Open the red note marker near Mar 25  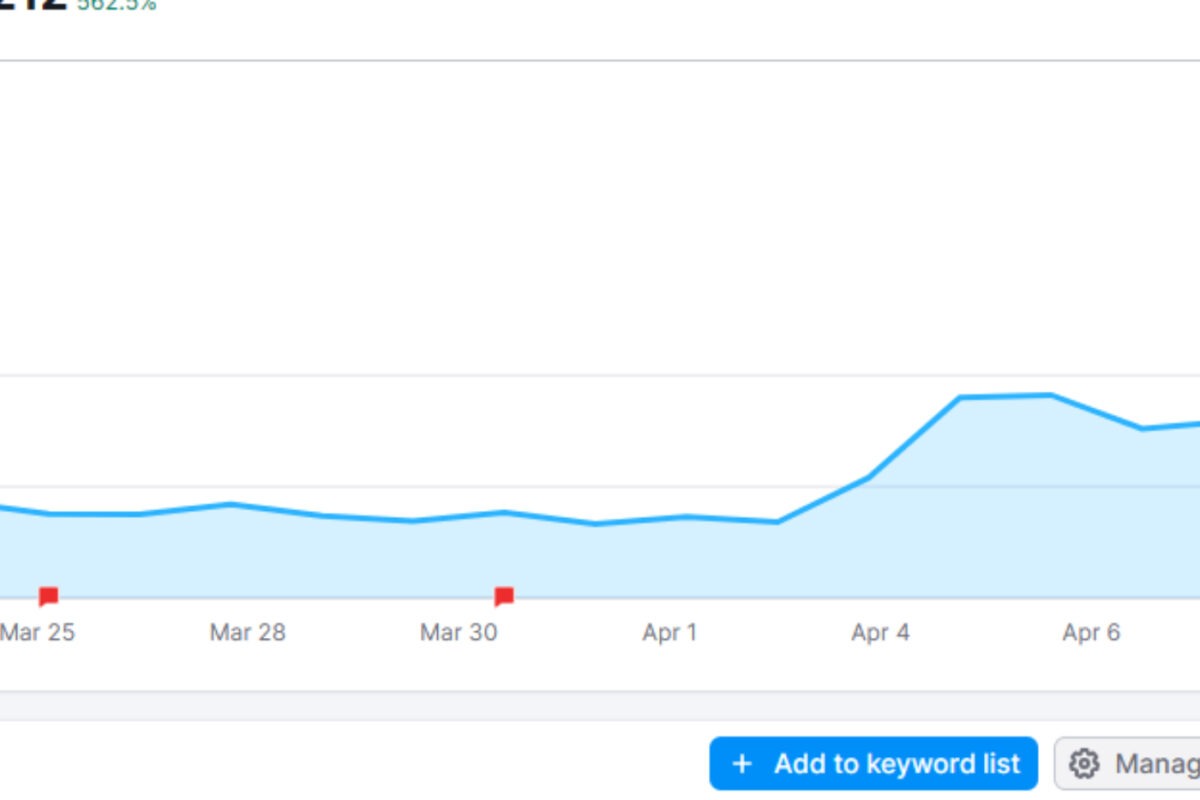click(50, 596)
